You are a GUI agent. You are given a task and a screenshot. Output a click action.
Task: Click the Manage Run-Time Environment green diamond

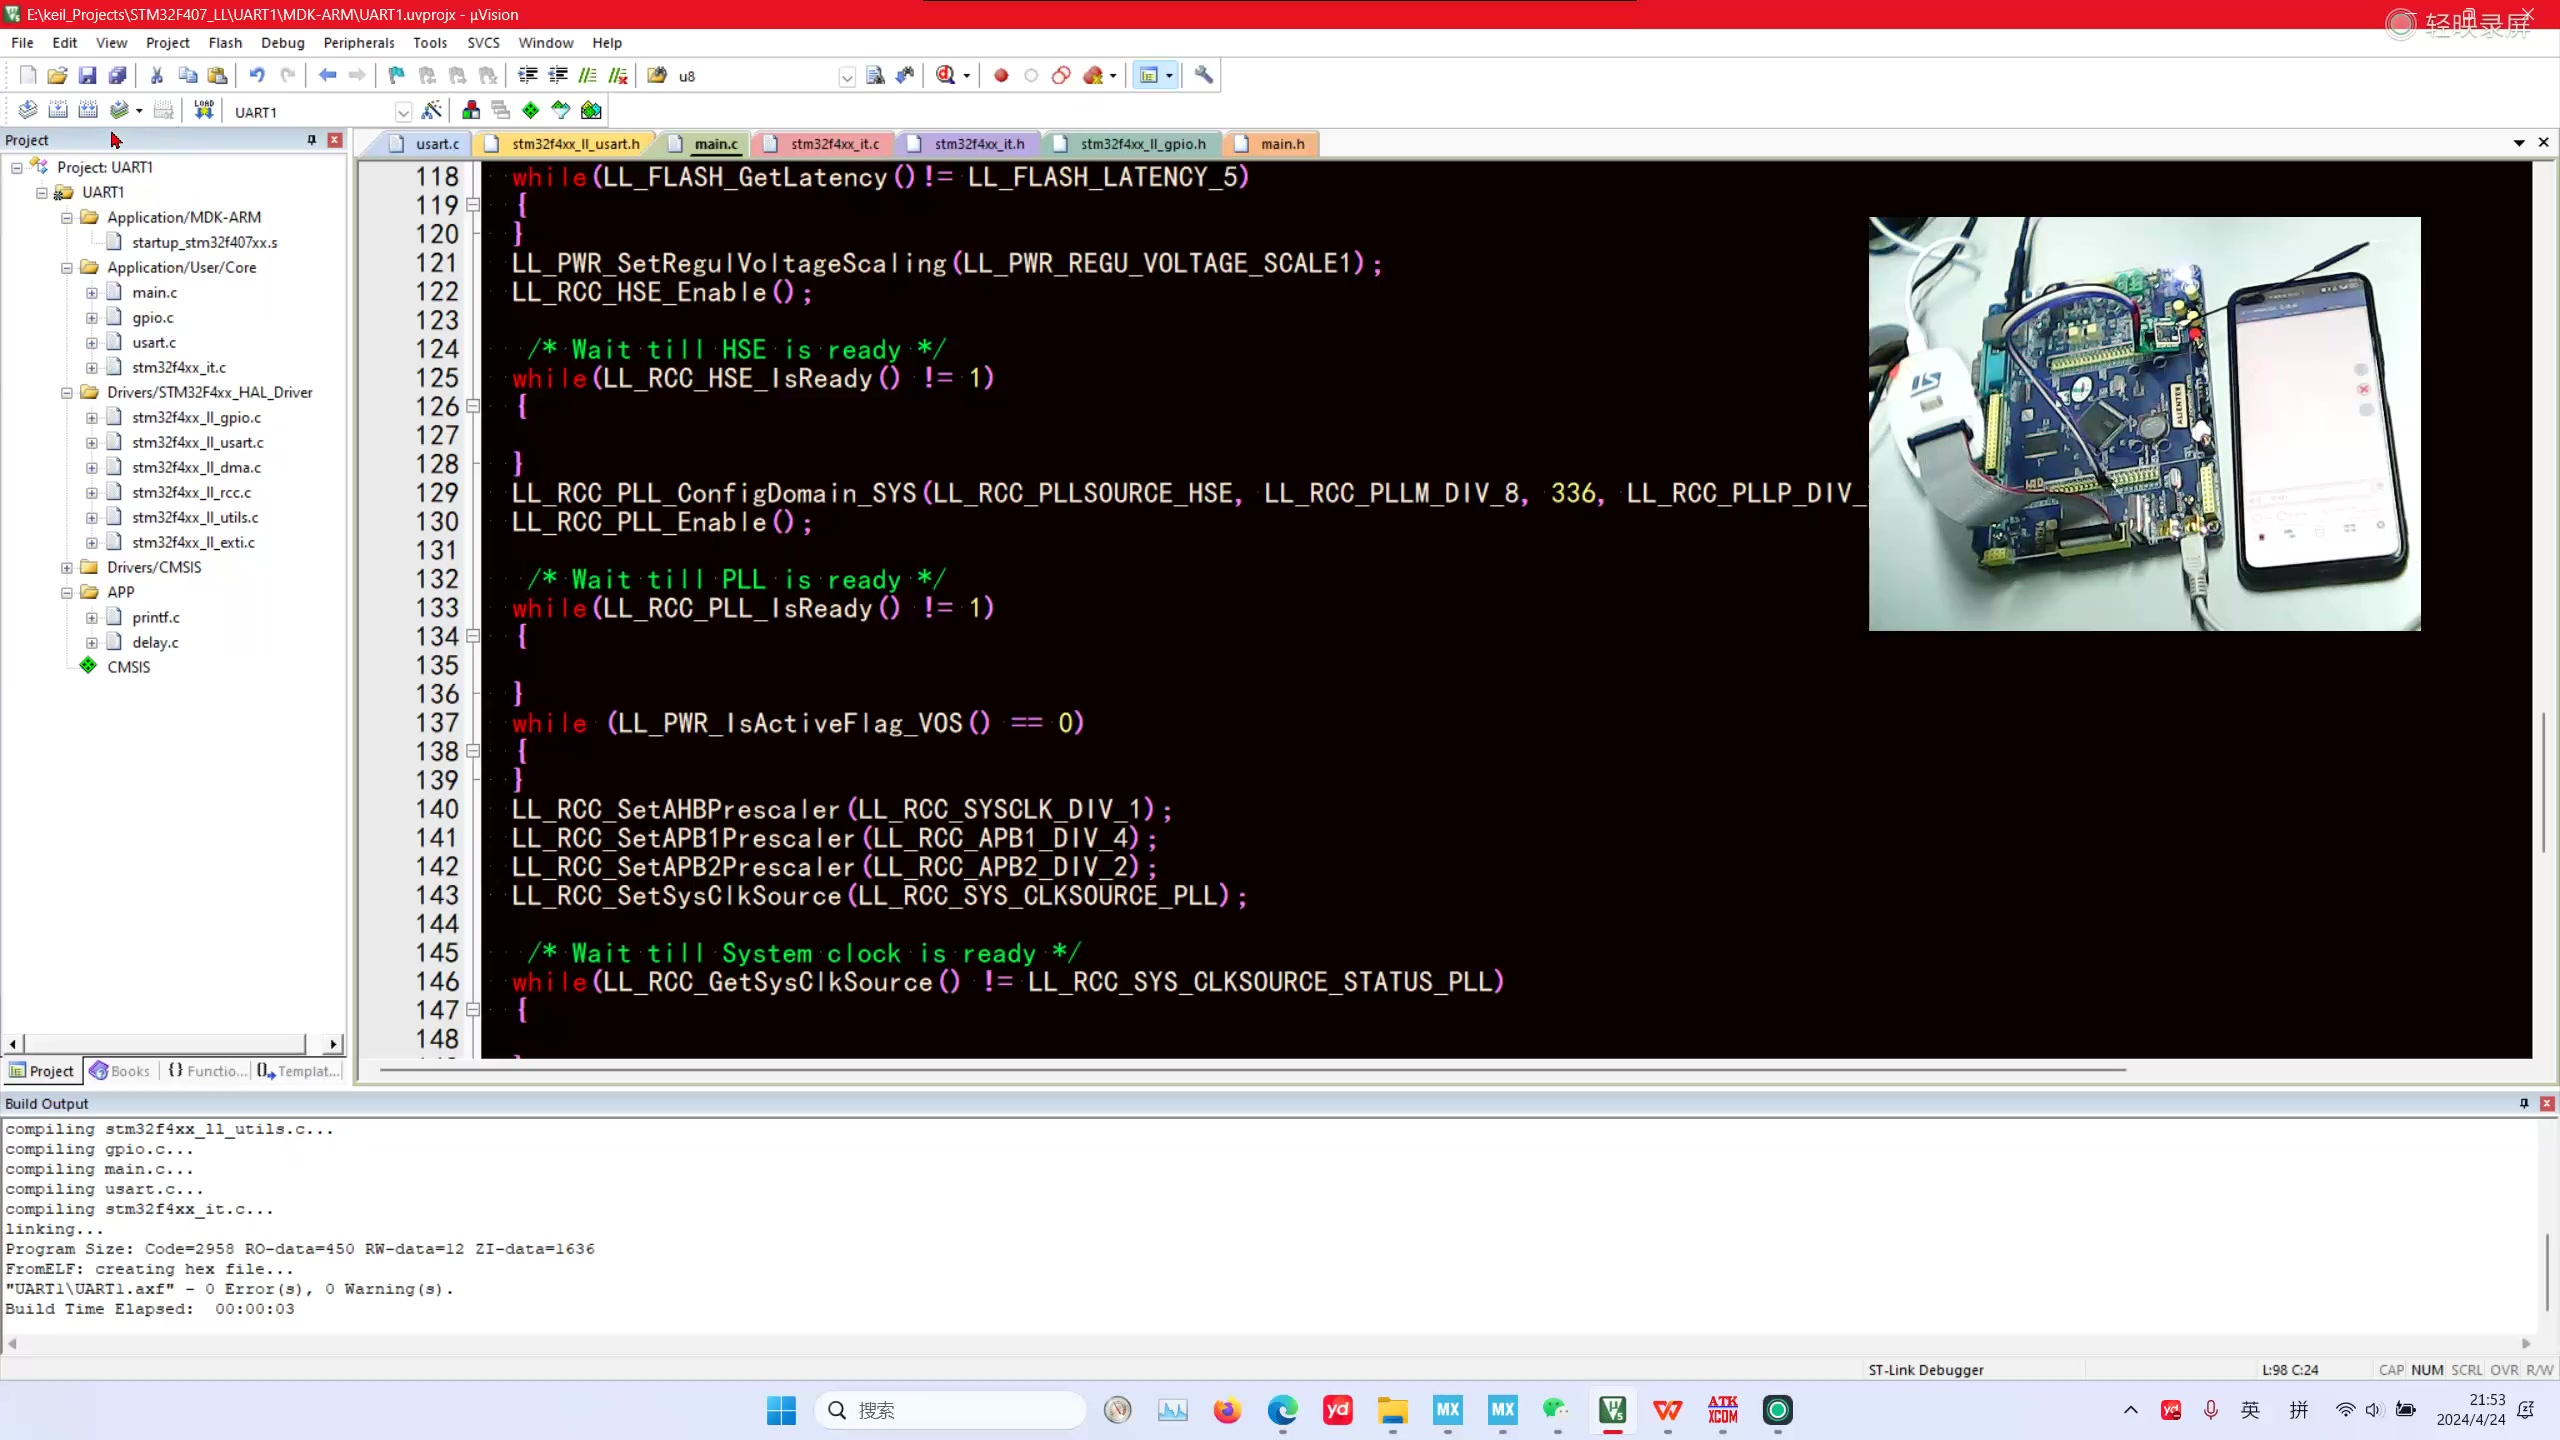point(530,110)
